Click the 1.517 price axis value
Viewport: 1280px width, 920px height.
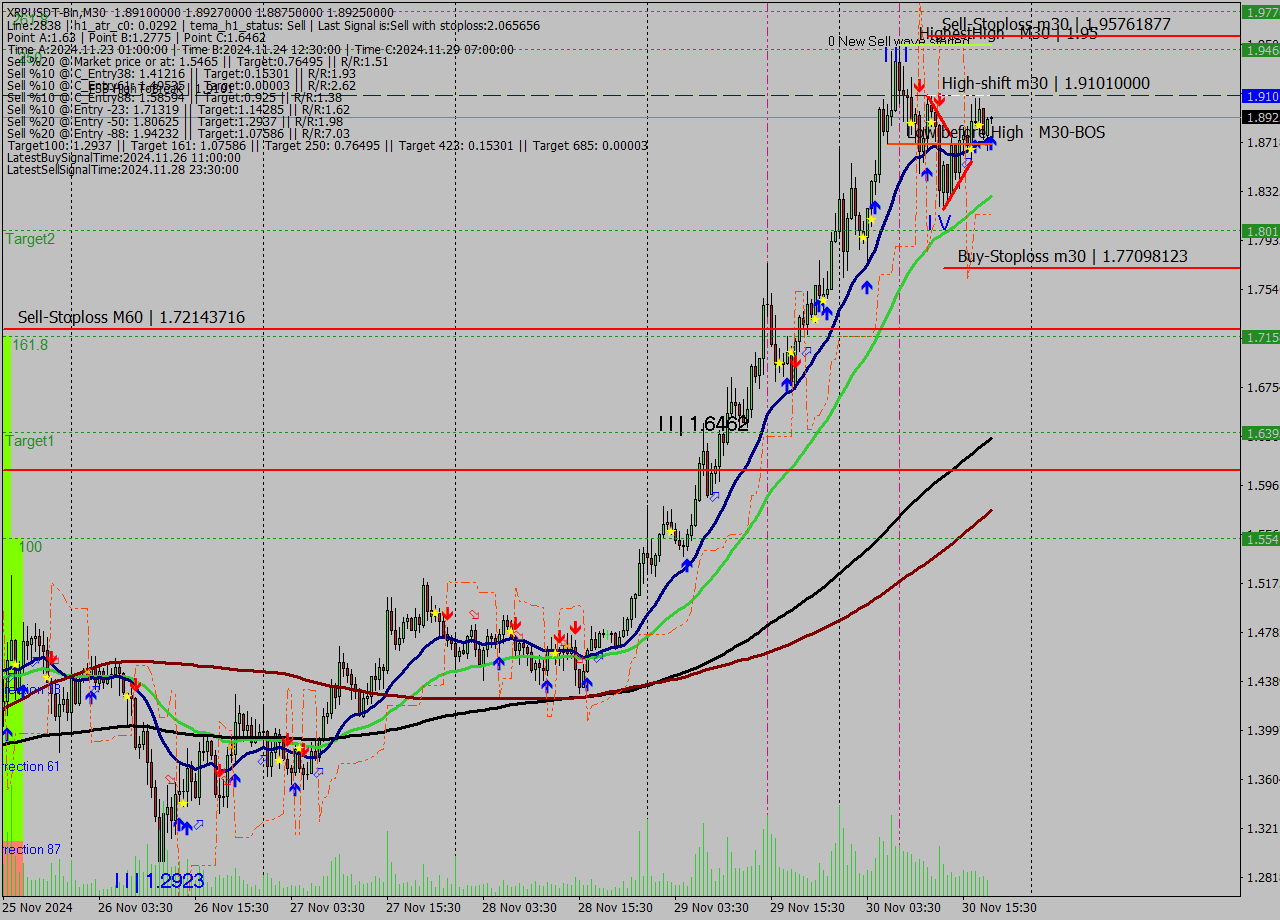pyautogui.click(x=1261, y=583)
